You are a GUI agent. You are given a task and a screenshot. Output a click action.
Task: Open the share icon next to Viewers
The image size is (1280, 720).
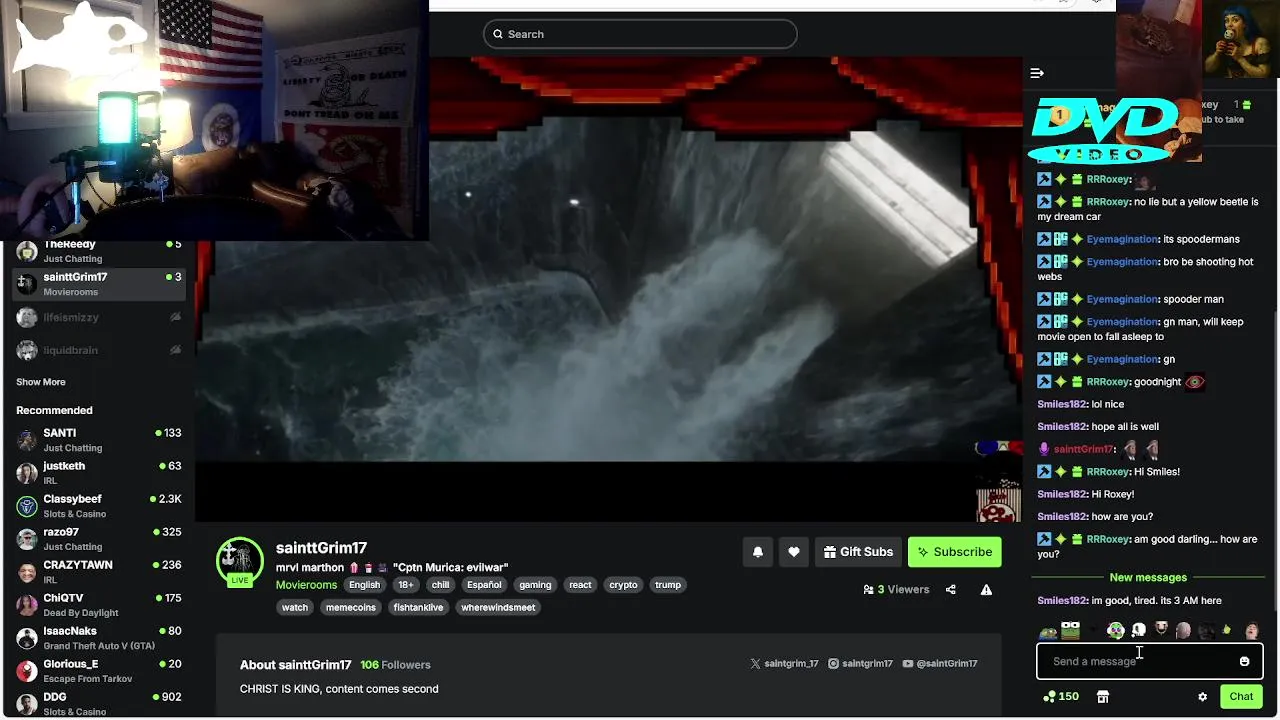[951, 590]
